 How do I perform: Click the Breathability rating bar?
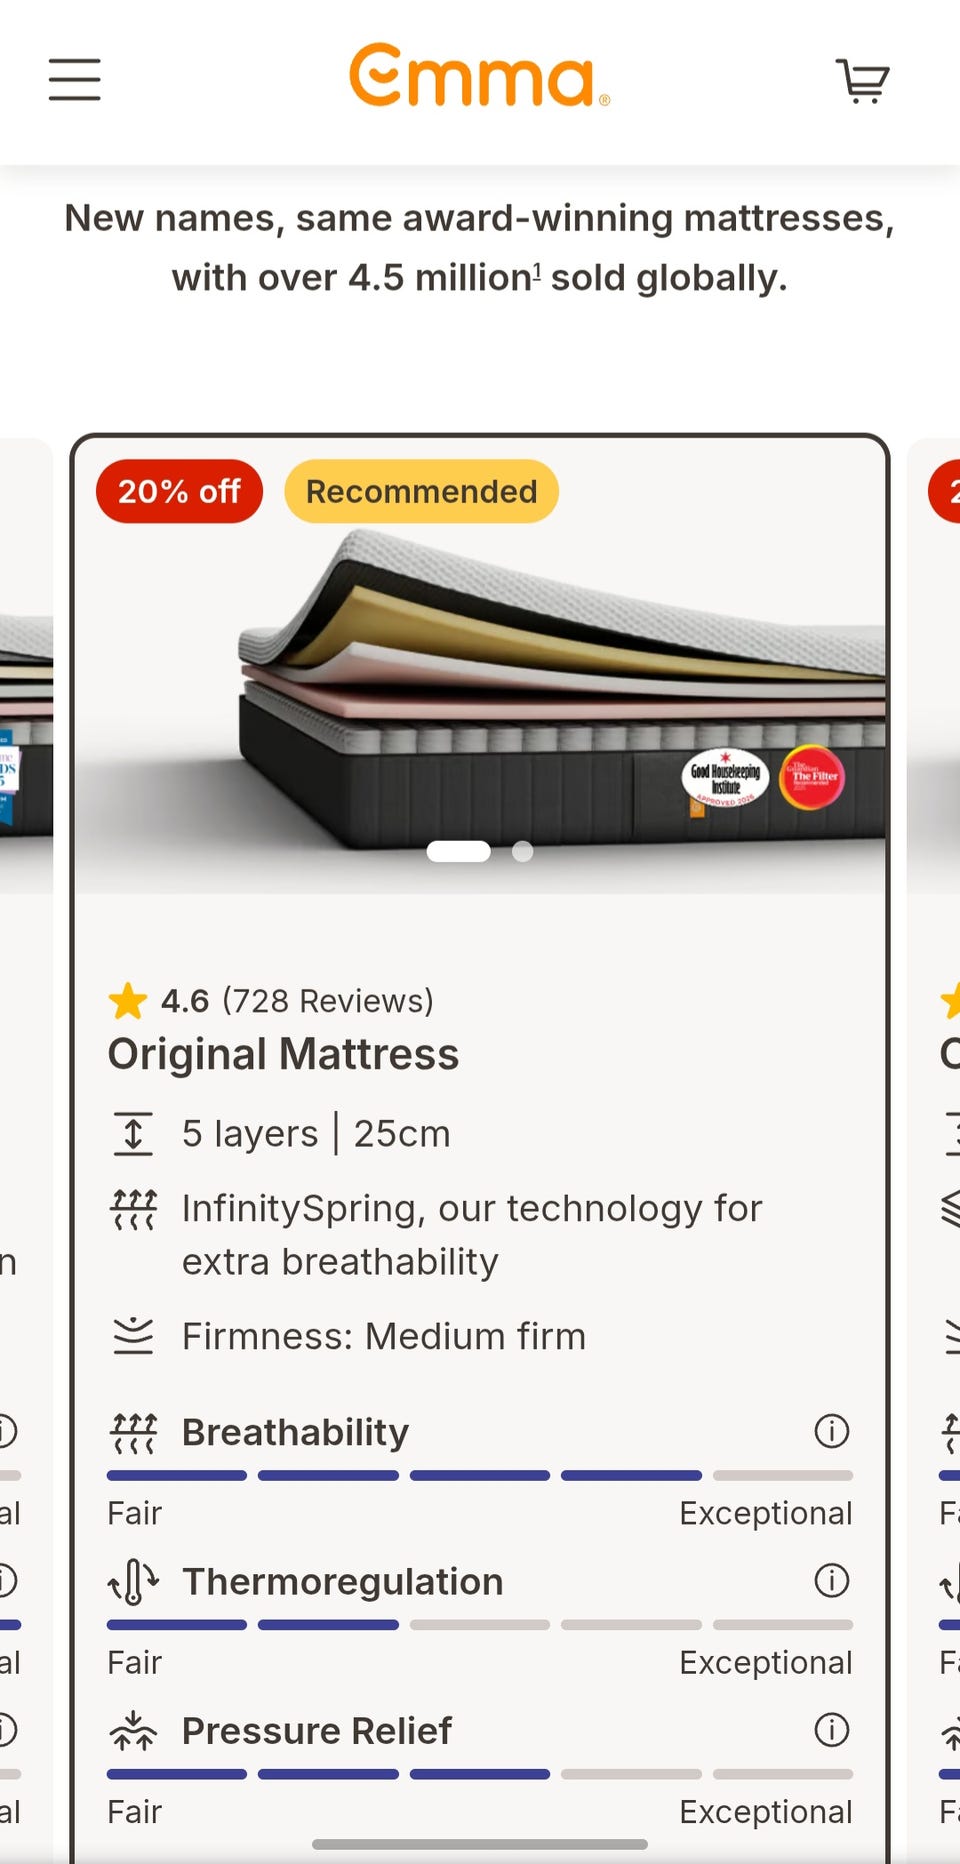[479, 1475]
